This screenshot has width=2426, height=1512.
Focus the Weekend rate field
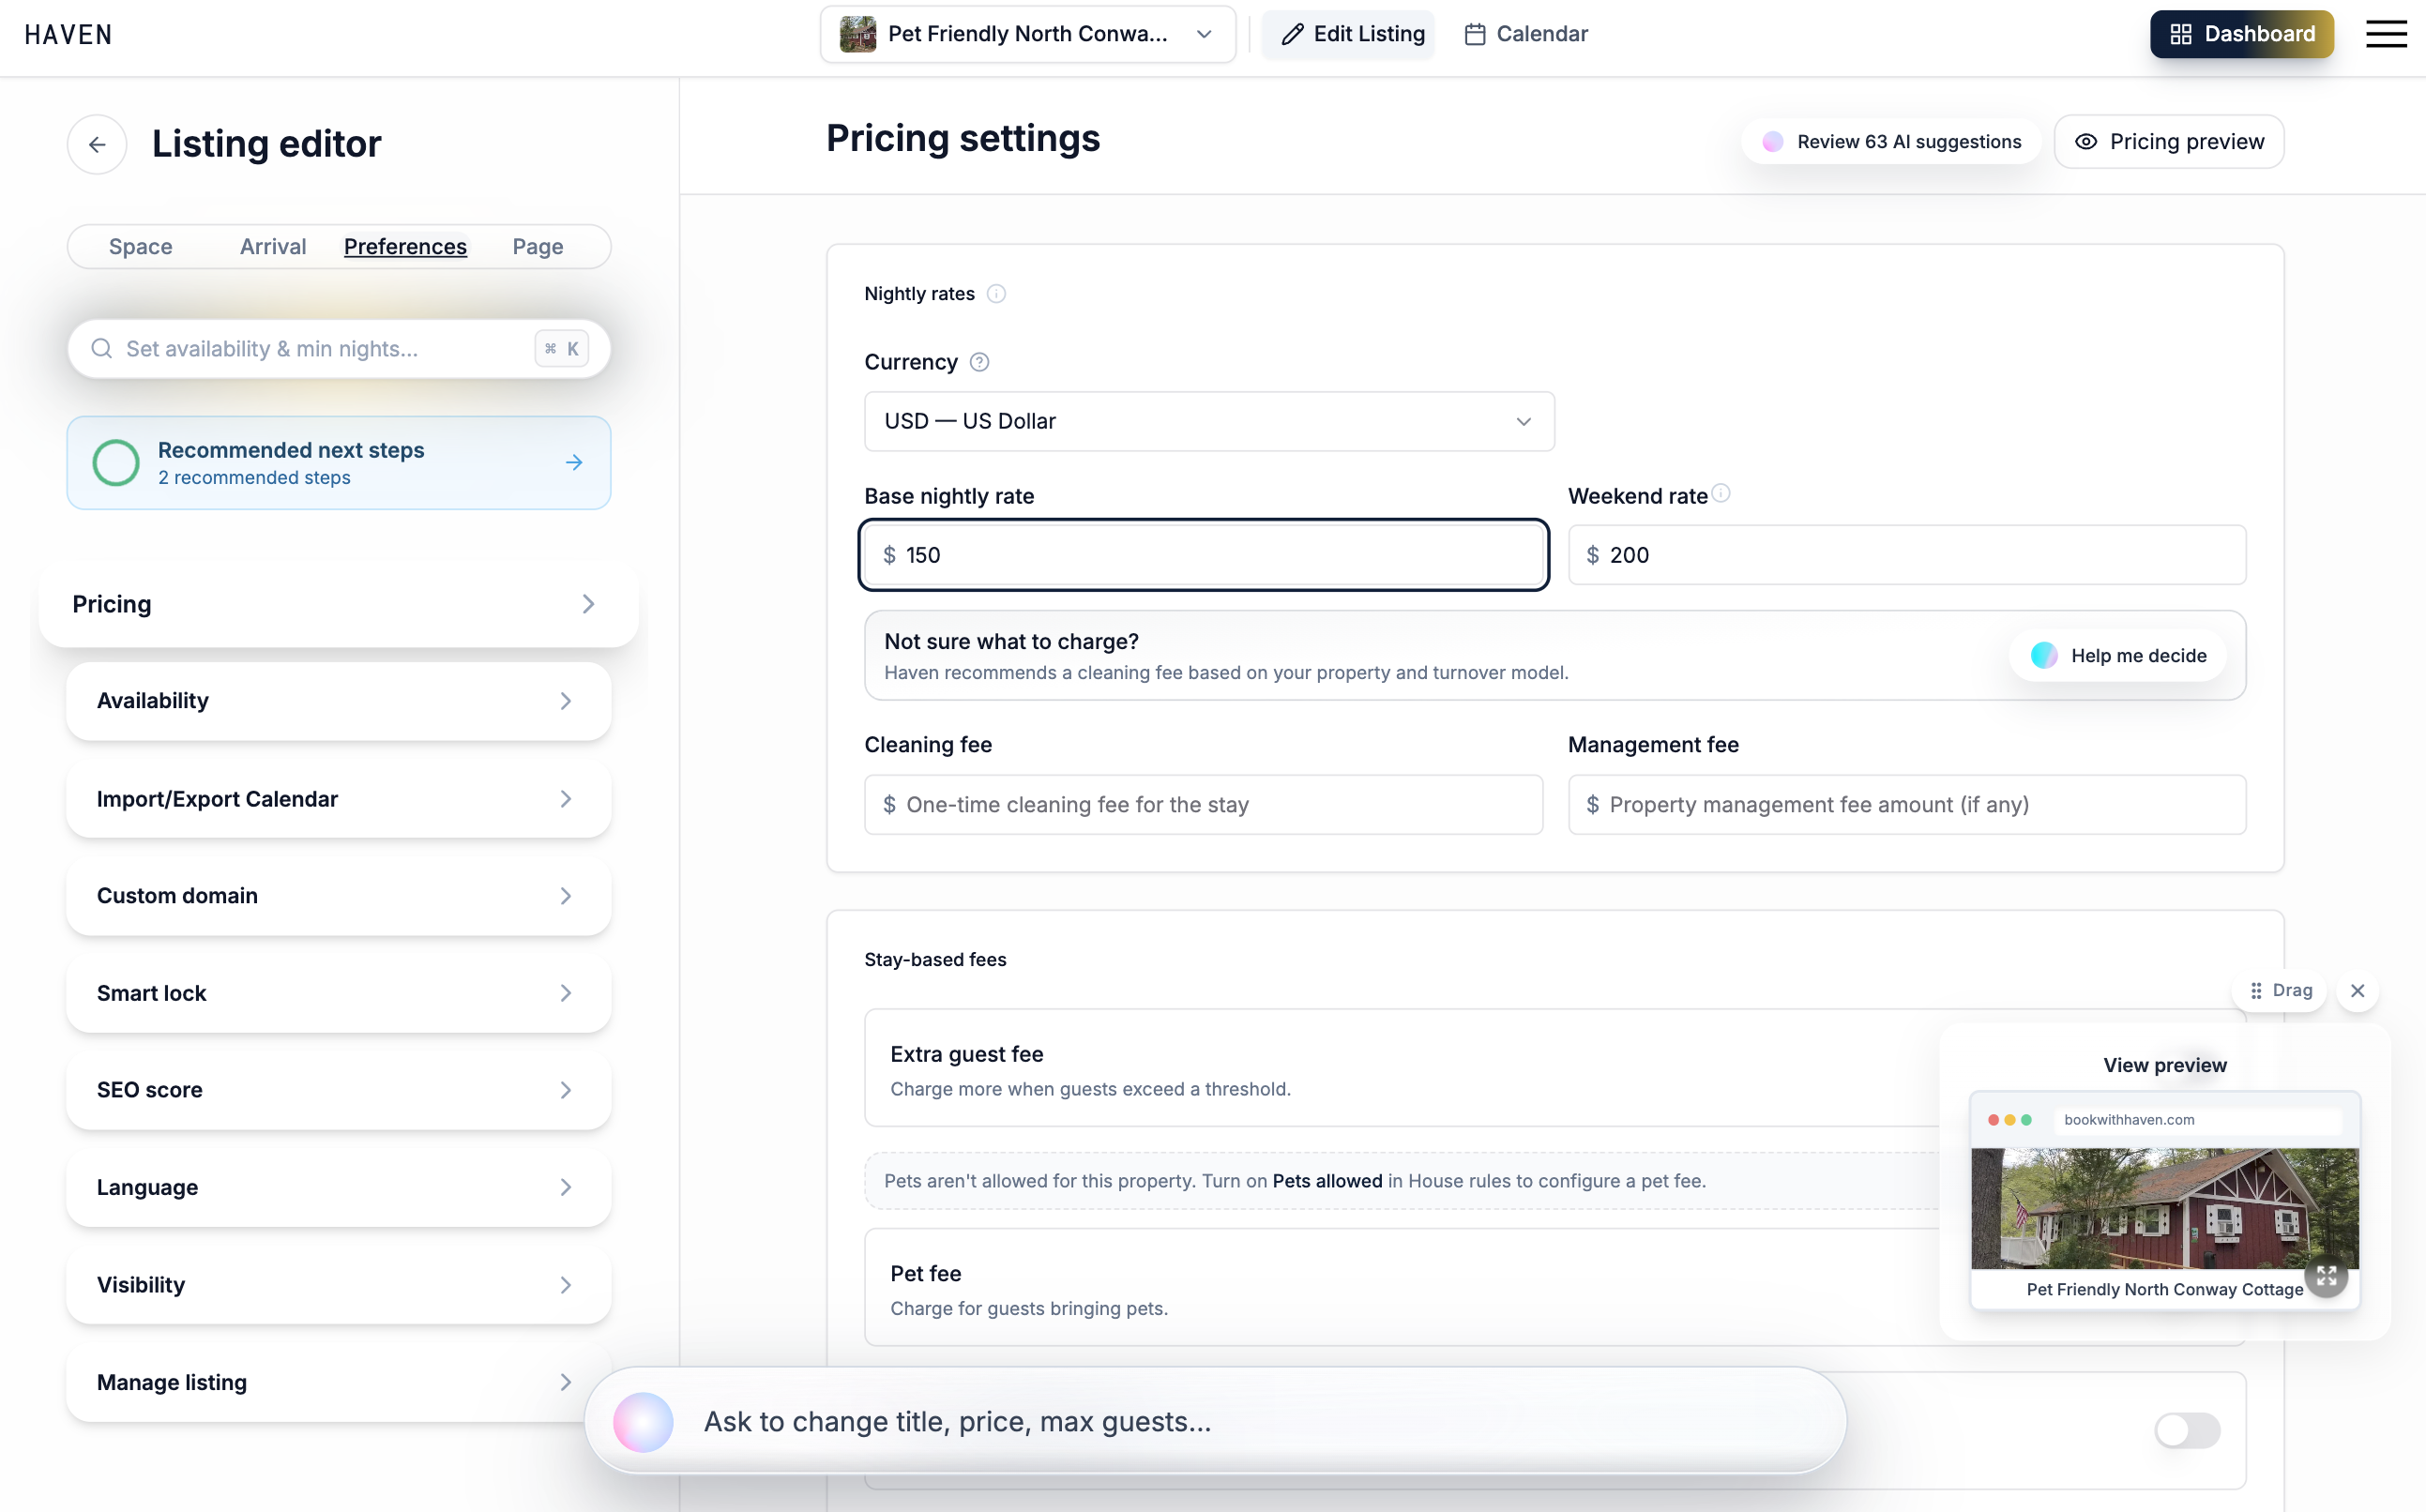tap(1906, 555)
